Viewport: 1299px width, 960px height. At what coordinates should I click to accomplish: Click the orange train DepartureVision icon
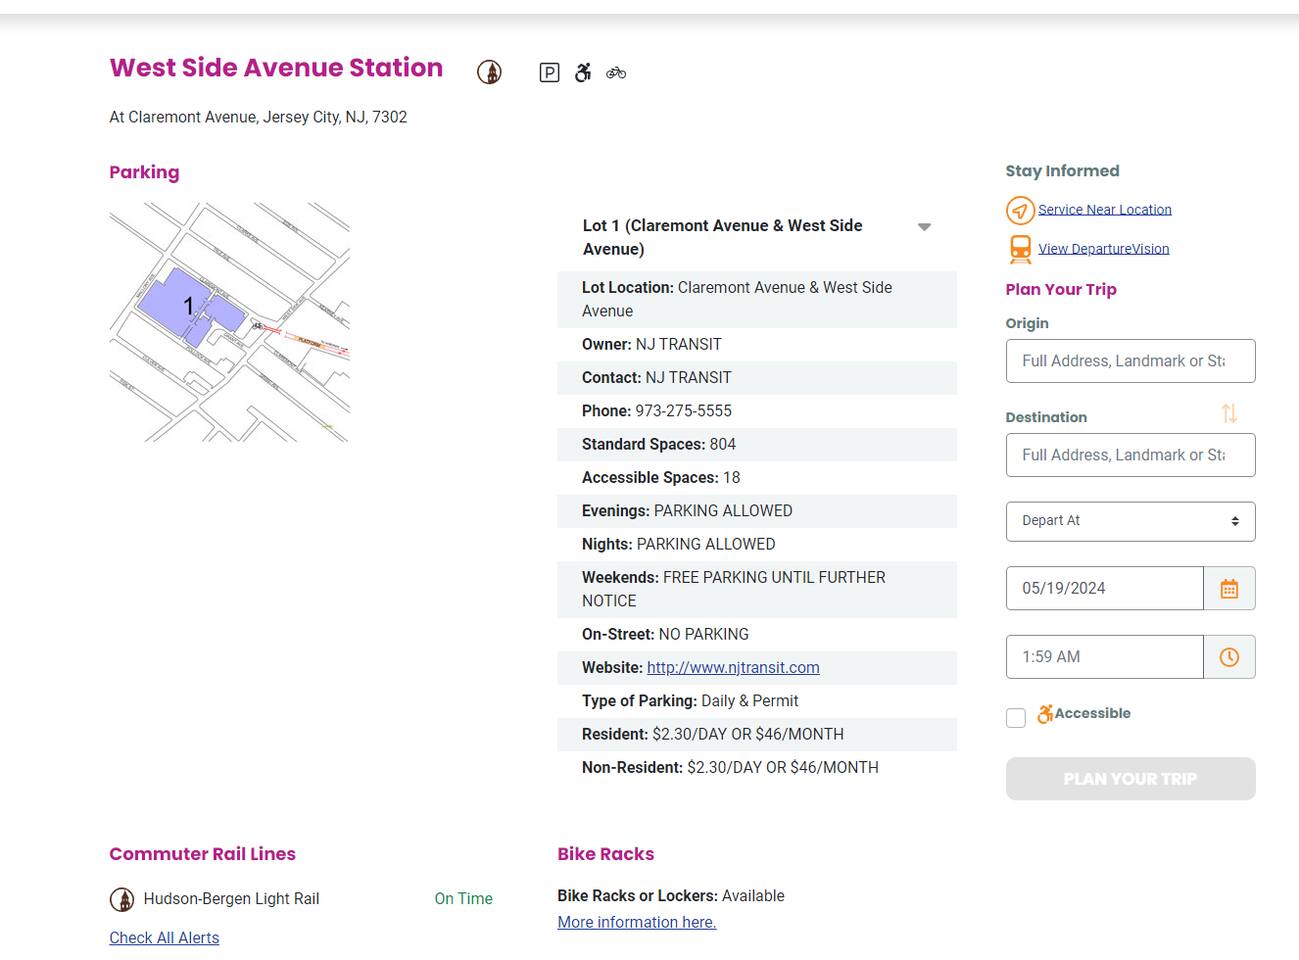pos(1019,249)
